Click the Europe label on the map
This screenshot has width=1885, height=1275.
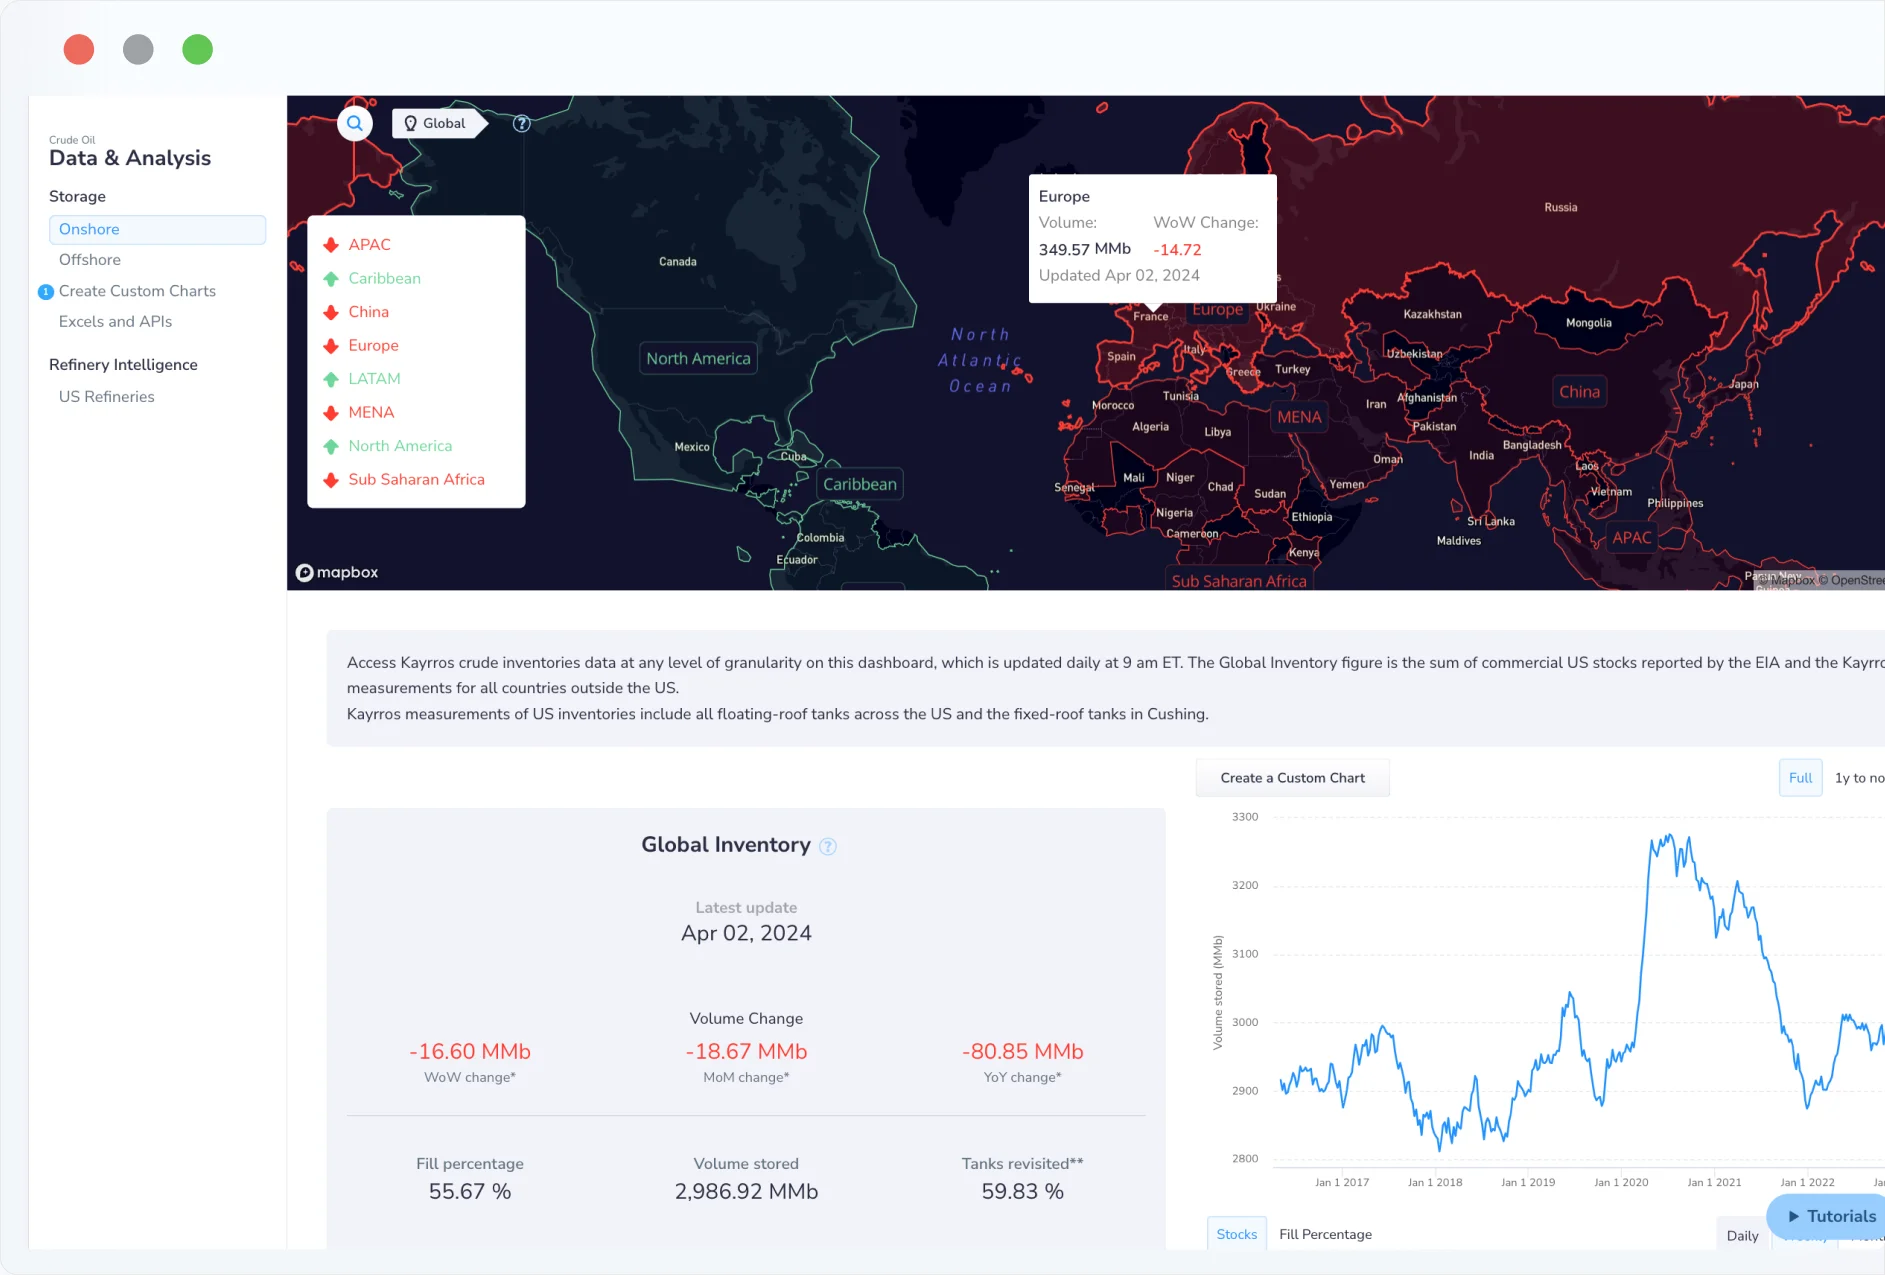pyautogui.click(x=1217, y=310)
